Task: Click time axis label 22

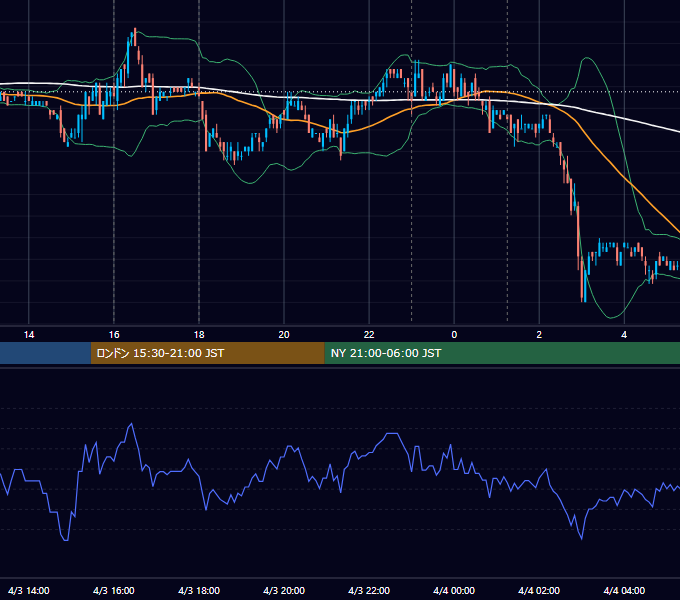Action: pyautogui.click(x=369, y=335)
